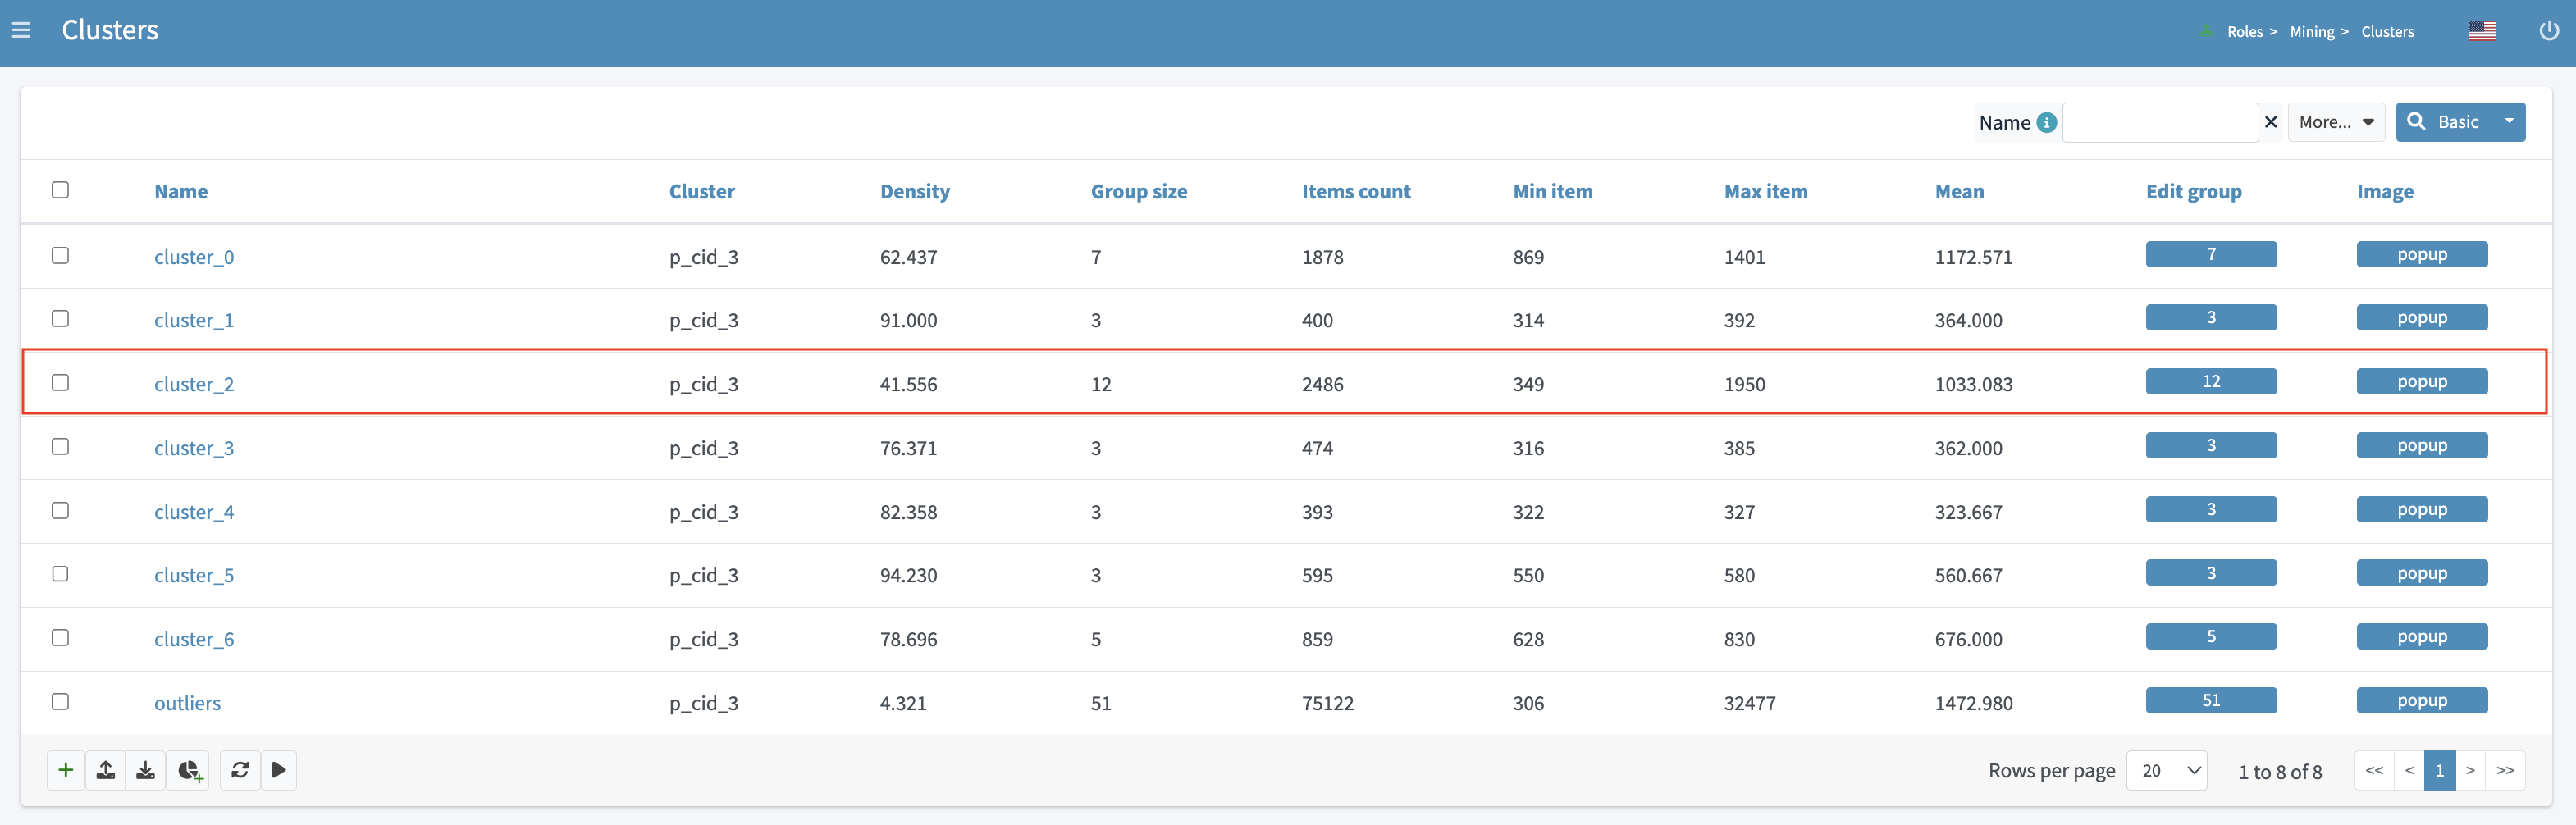Open the hamburger navigation menu
Viewport: 2576px width, 825px height.
pyautogui.click(x=21, y=31)
